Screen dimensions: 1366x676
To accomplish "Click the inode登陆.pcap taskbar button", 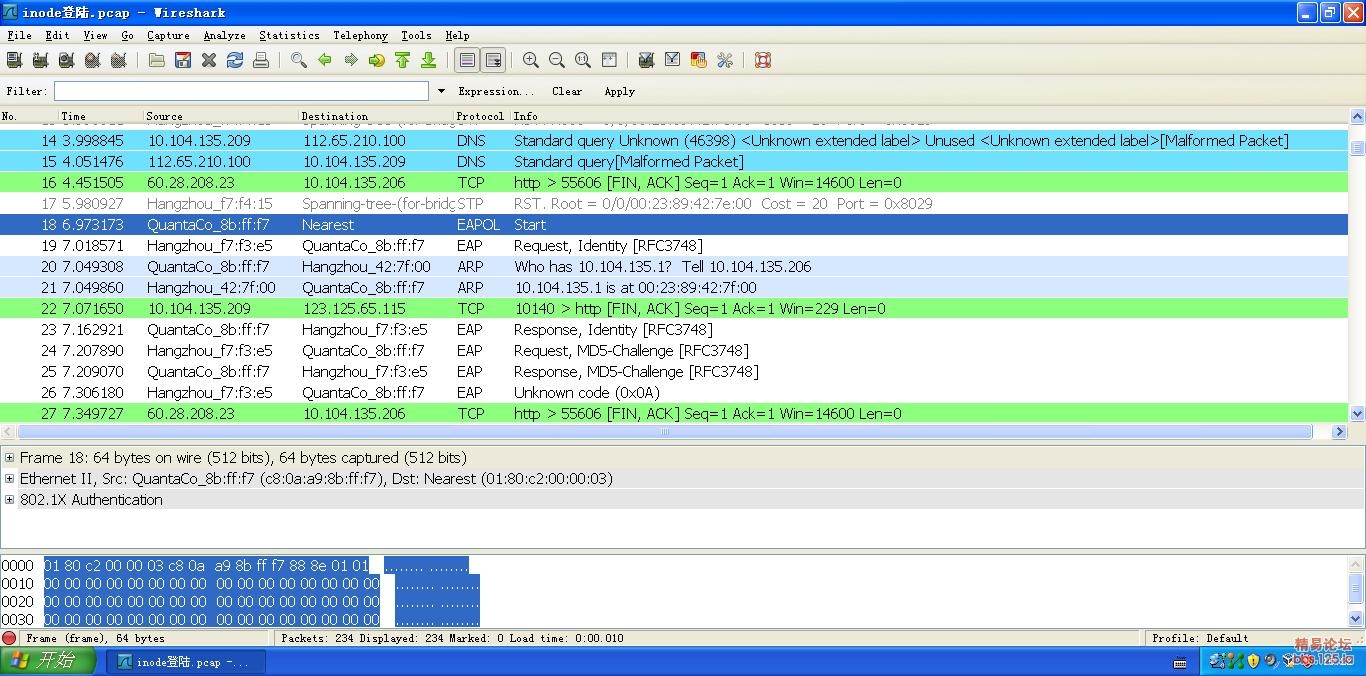I will (x=185, y=662).
